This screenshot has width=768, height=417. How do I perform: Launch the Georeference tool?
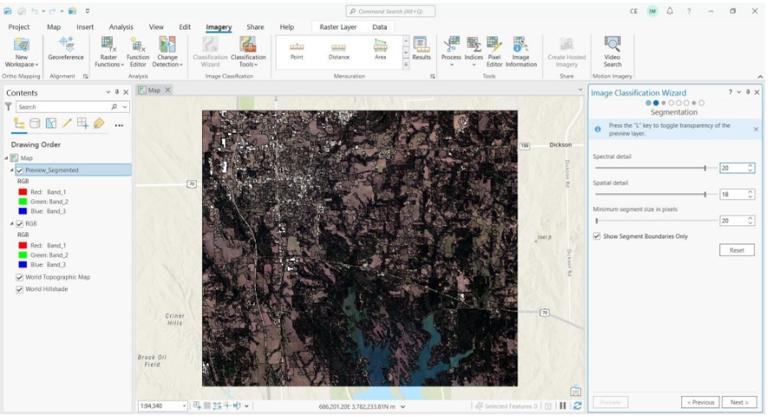(x=66, y=49)
